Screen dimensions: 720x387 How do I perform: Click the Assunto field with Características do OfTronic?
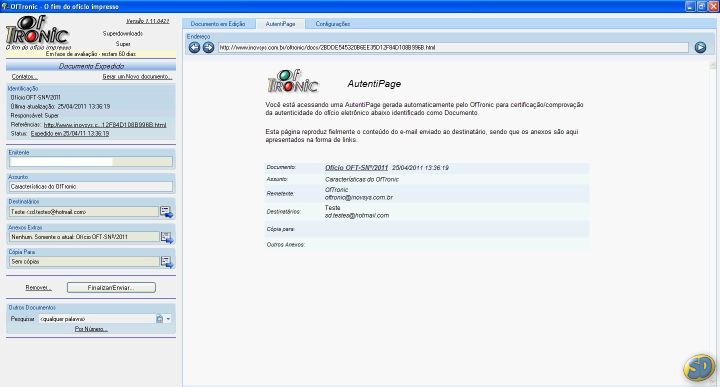91,186
